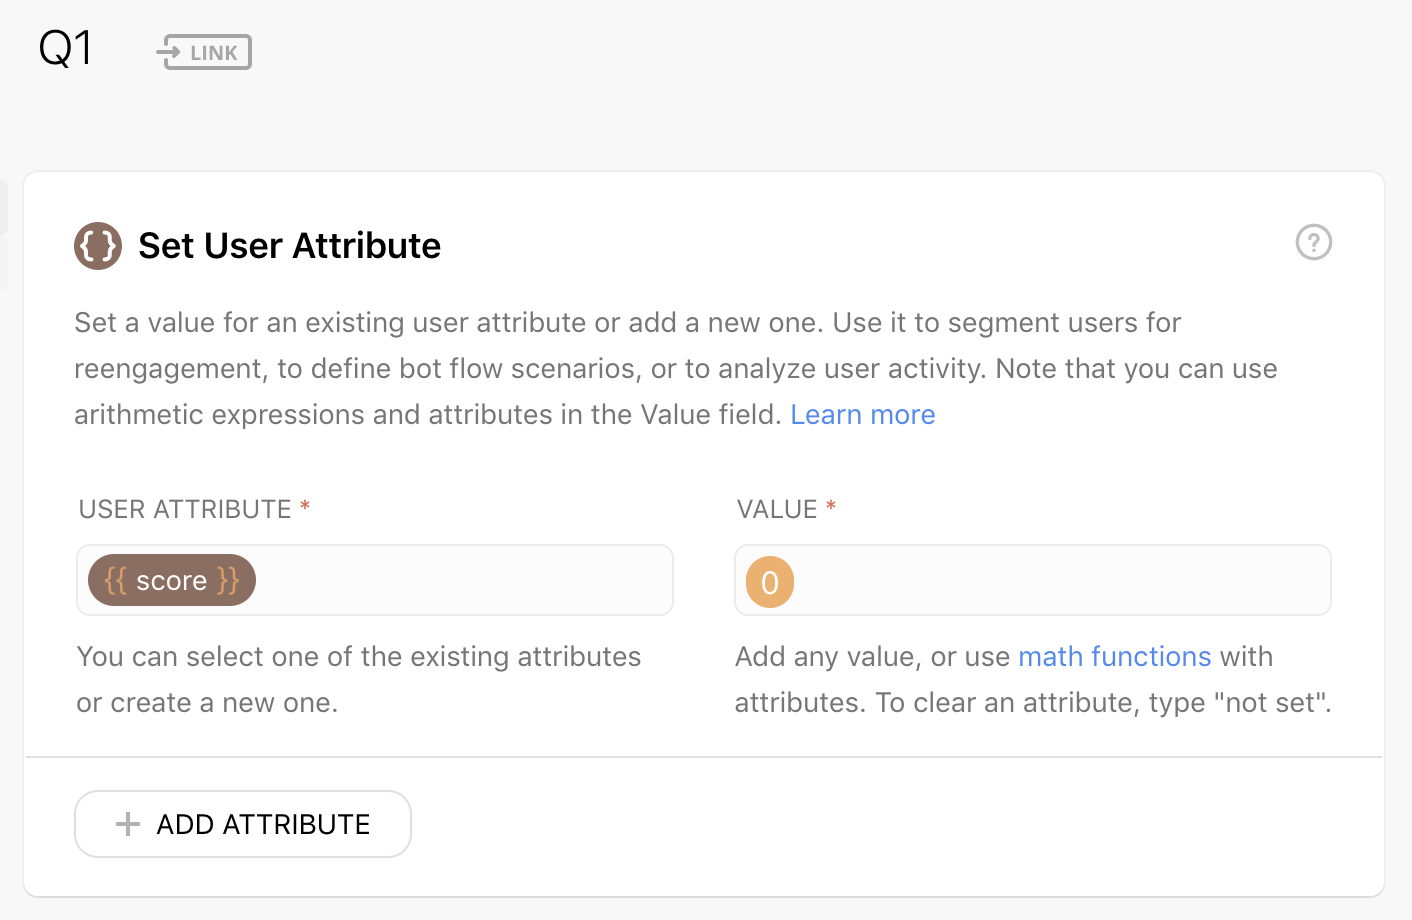
Task: Follow the math functions link
Action: [x=1115, y=656]
